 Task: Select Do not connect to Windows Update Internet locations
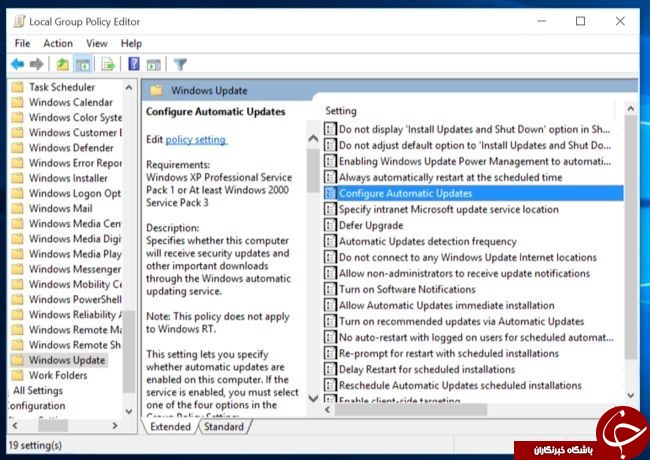click(x=468, y=257)
